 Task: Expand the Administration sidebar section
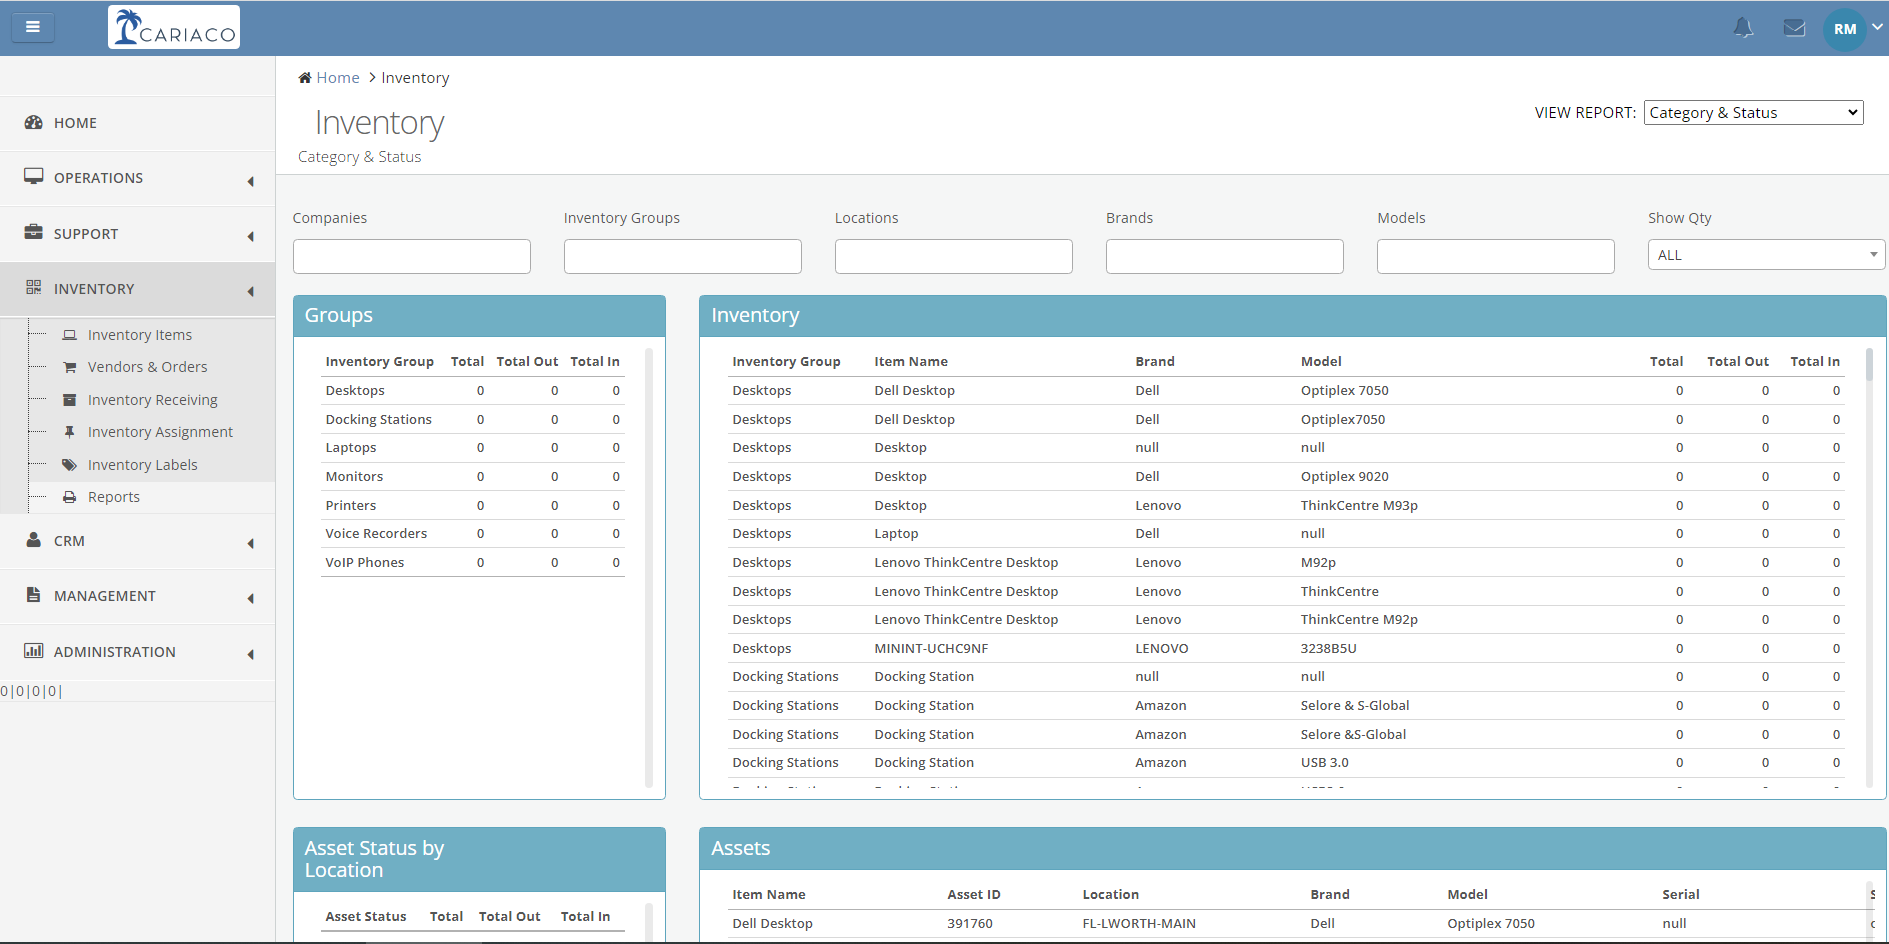[x=138, y=652]
